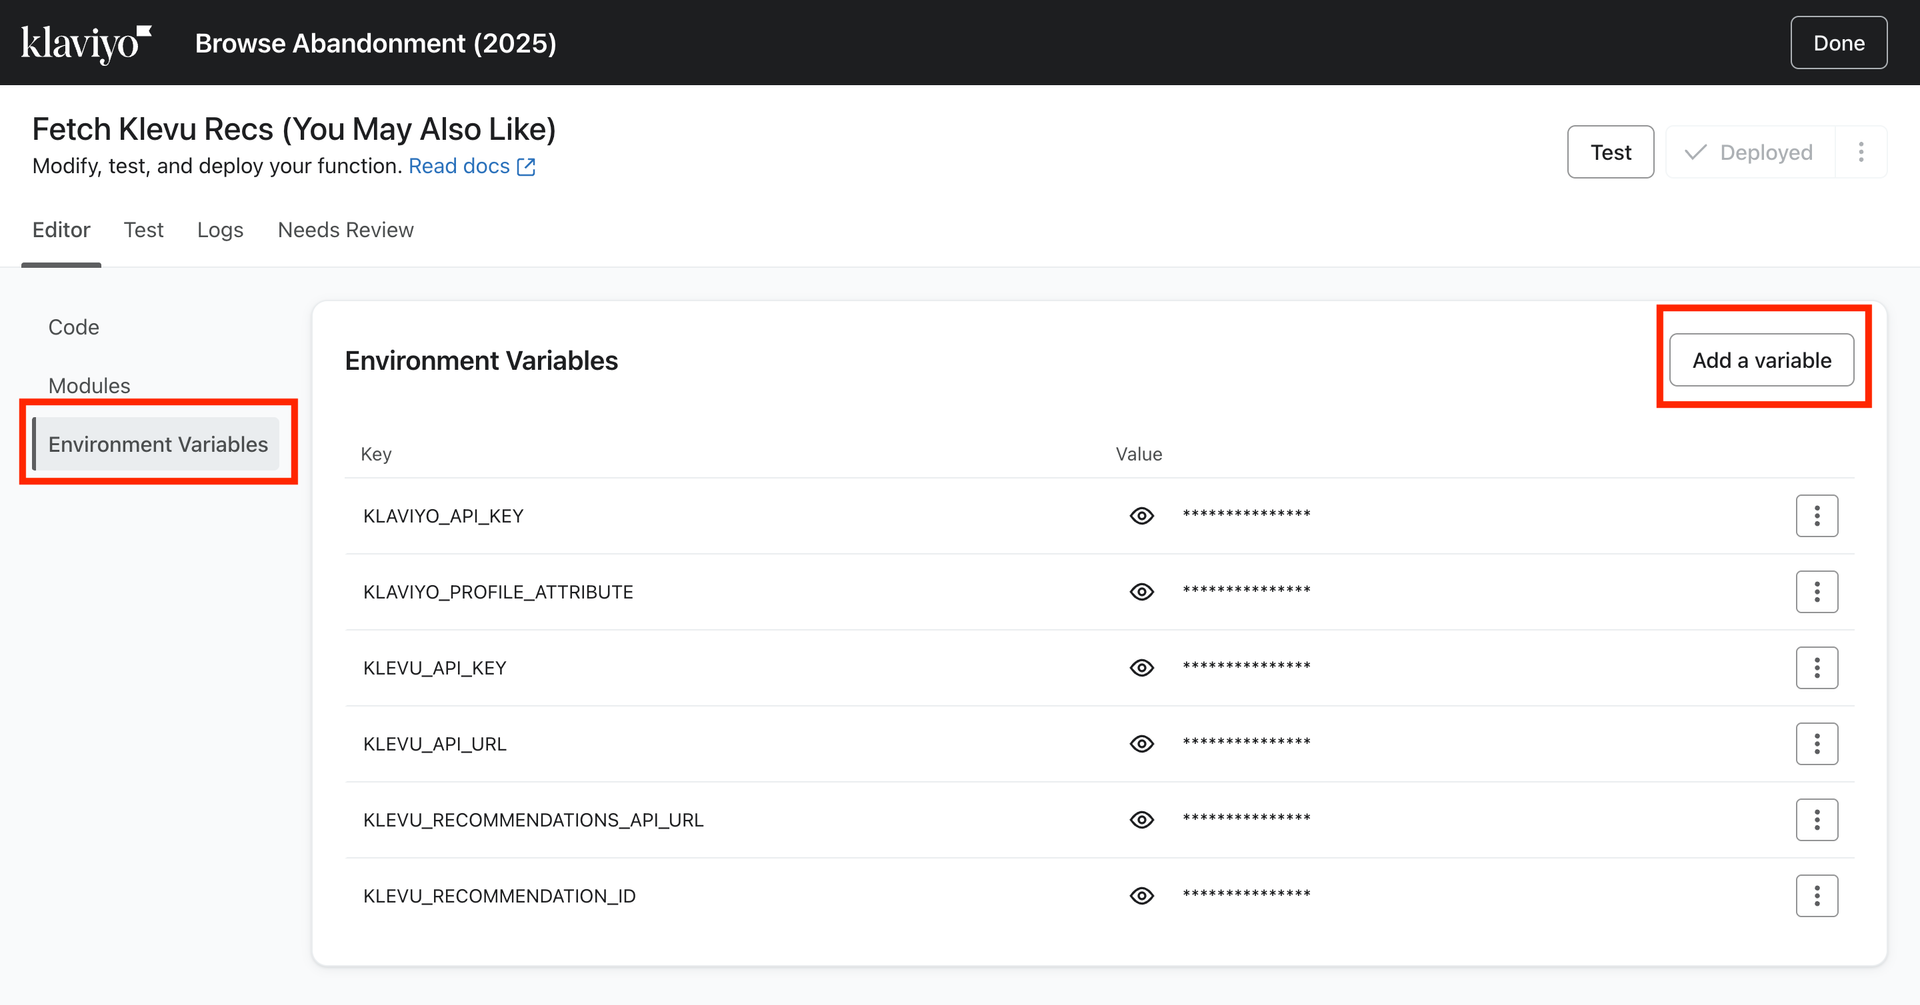Expand actions menu for KLEVU_API_KEY
The height and width of the screenshot is (1005, 1920).
coord(1816,668)
